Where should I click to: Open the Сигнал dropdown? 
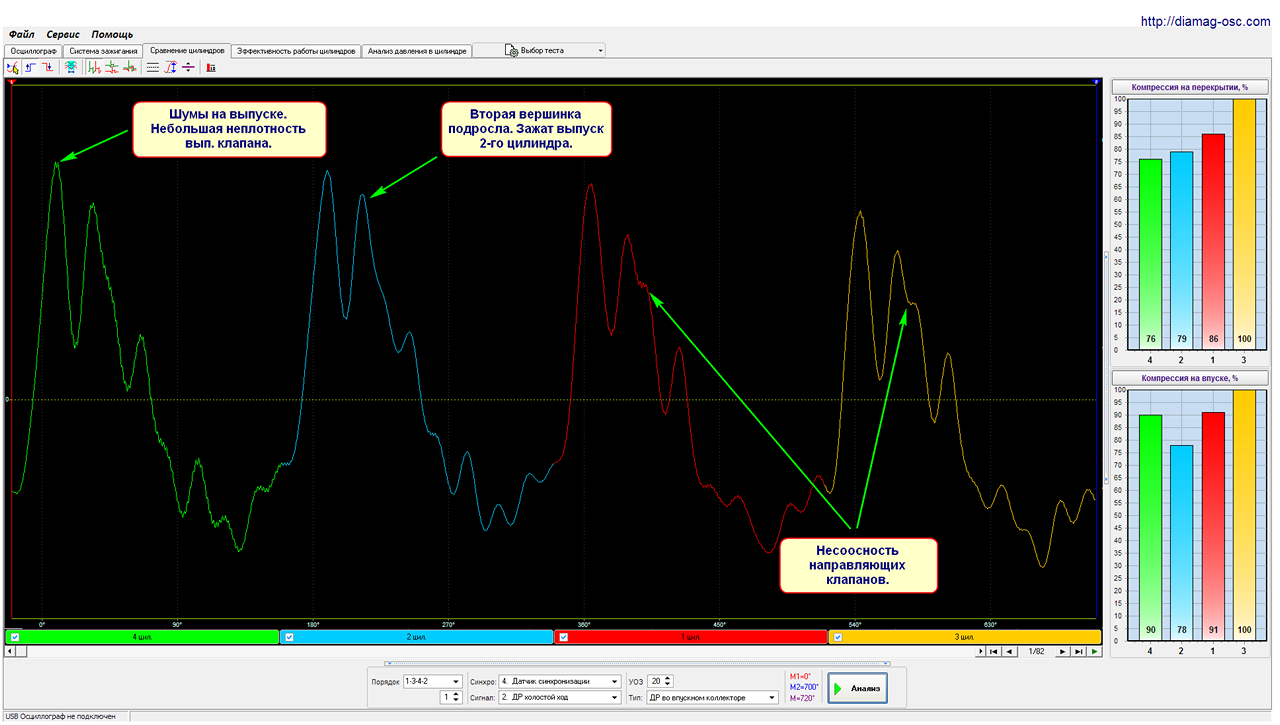pos(560,697)
